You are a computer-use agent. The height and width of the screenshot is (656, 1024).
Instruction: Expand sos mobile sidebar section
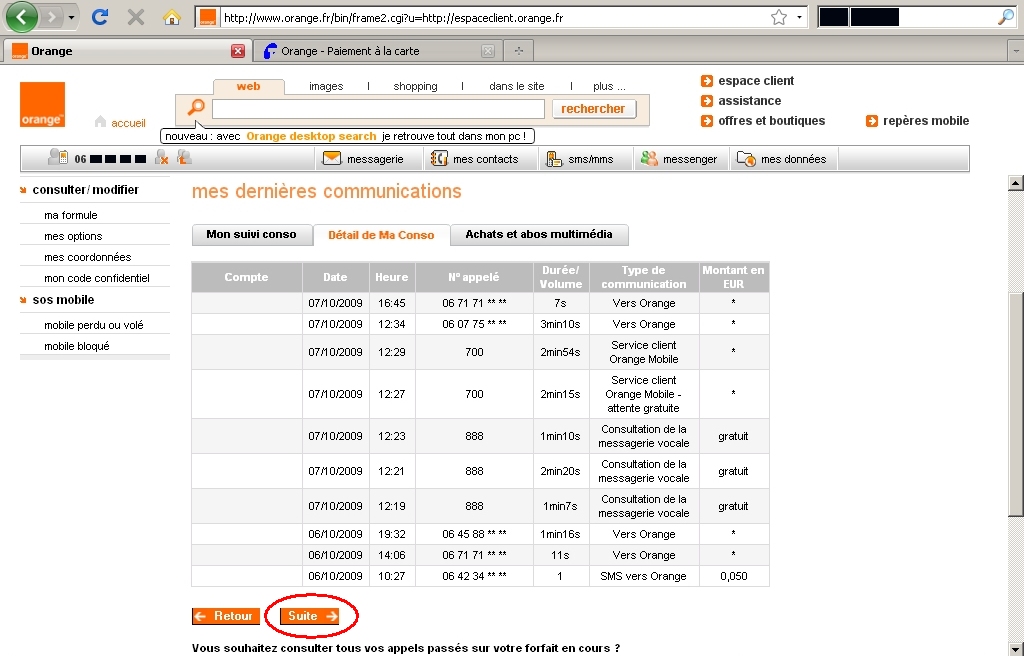click(x=63, y=300)
